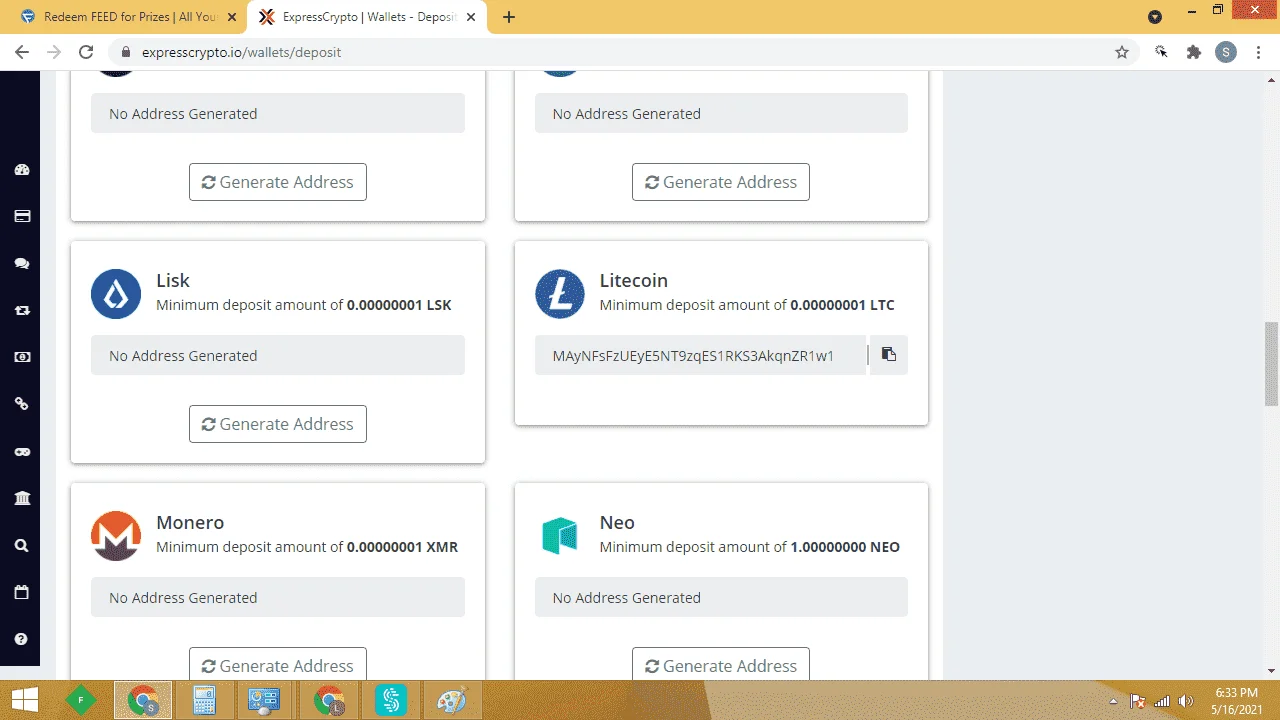Click the 'Monero' card heading
Image resolution: width=1280 pixels, height=720 pixels.
[190, 523]
